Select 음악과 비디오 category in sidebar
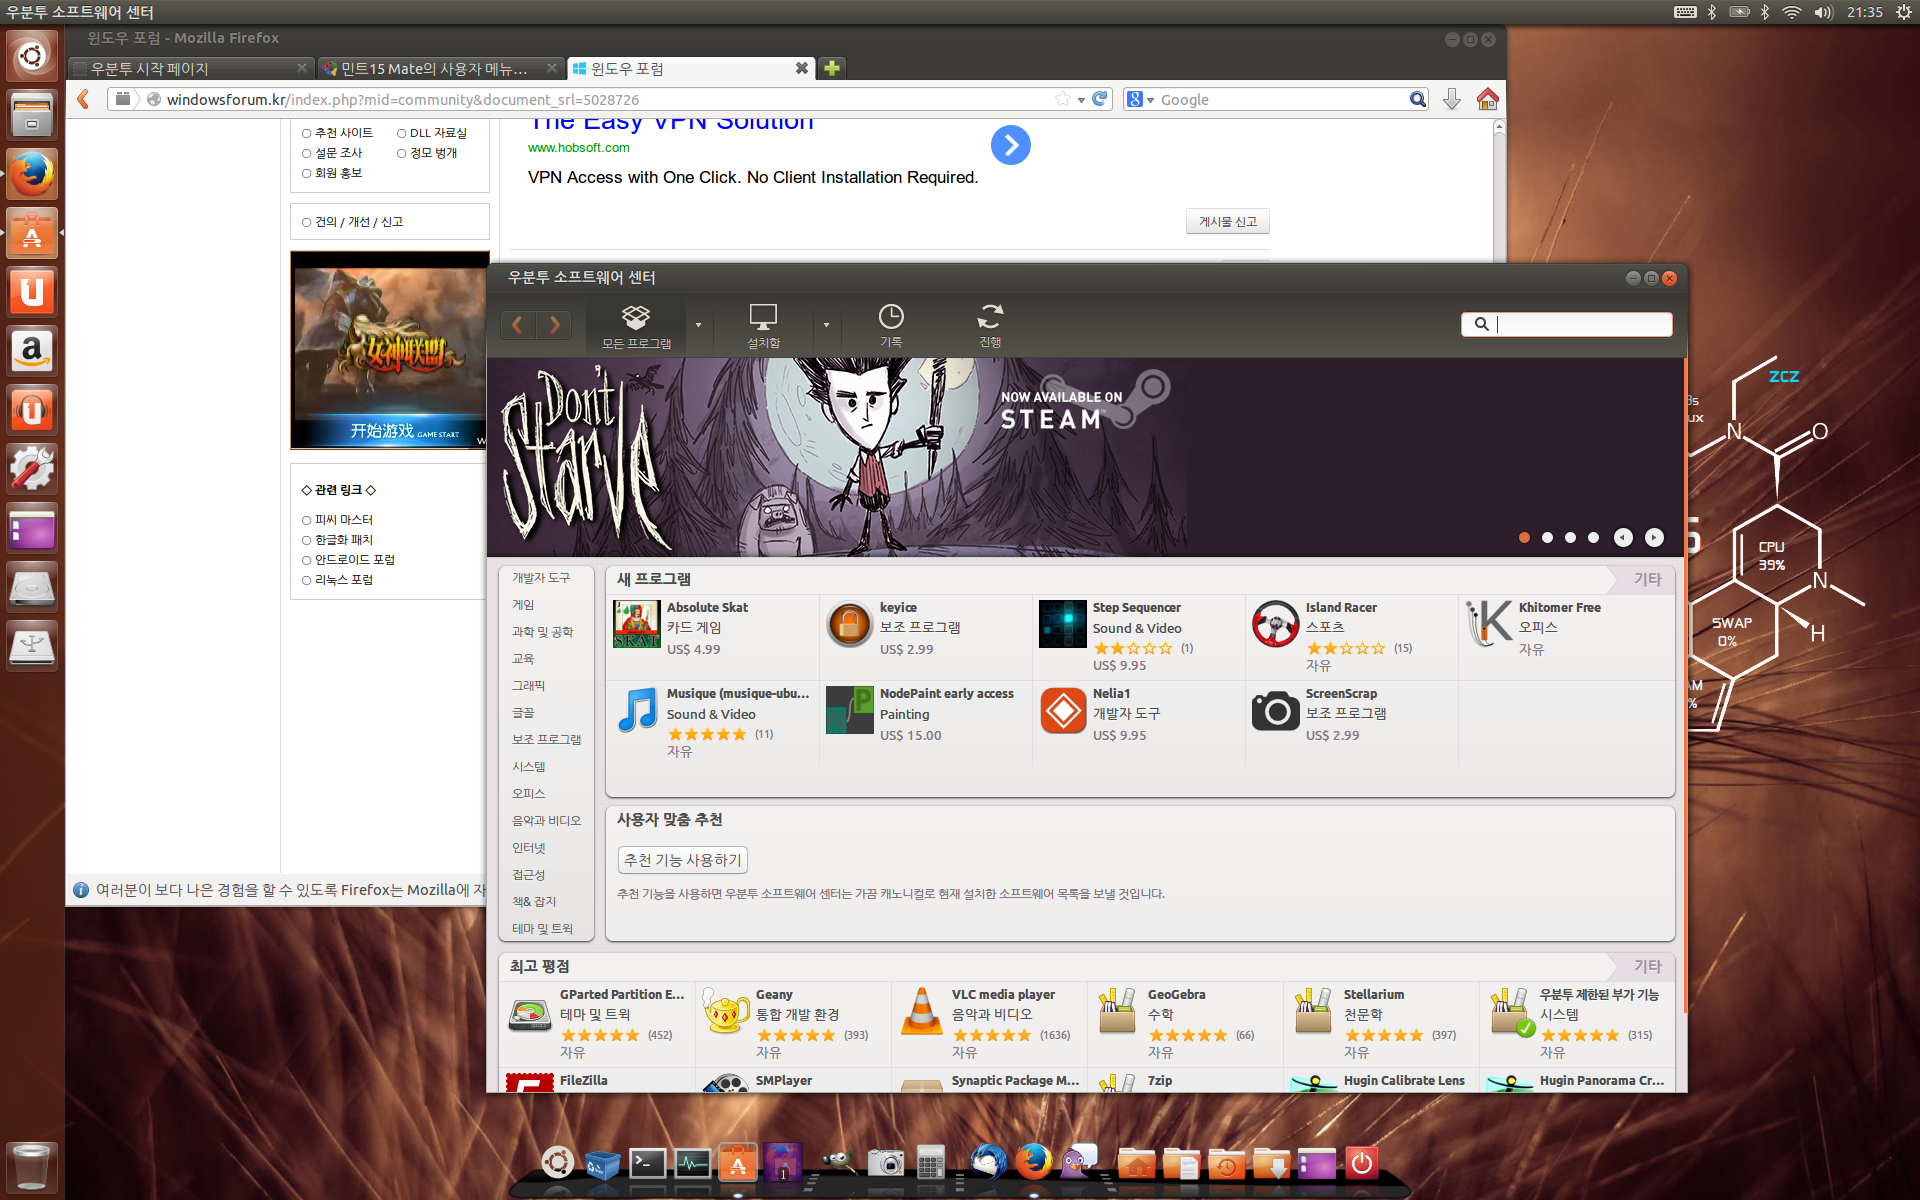 tap(546, 821)
